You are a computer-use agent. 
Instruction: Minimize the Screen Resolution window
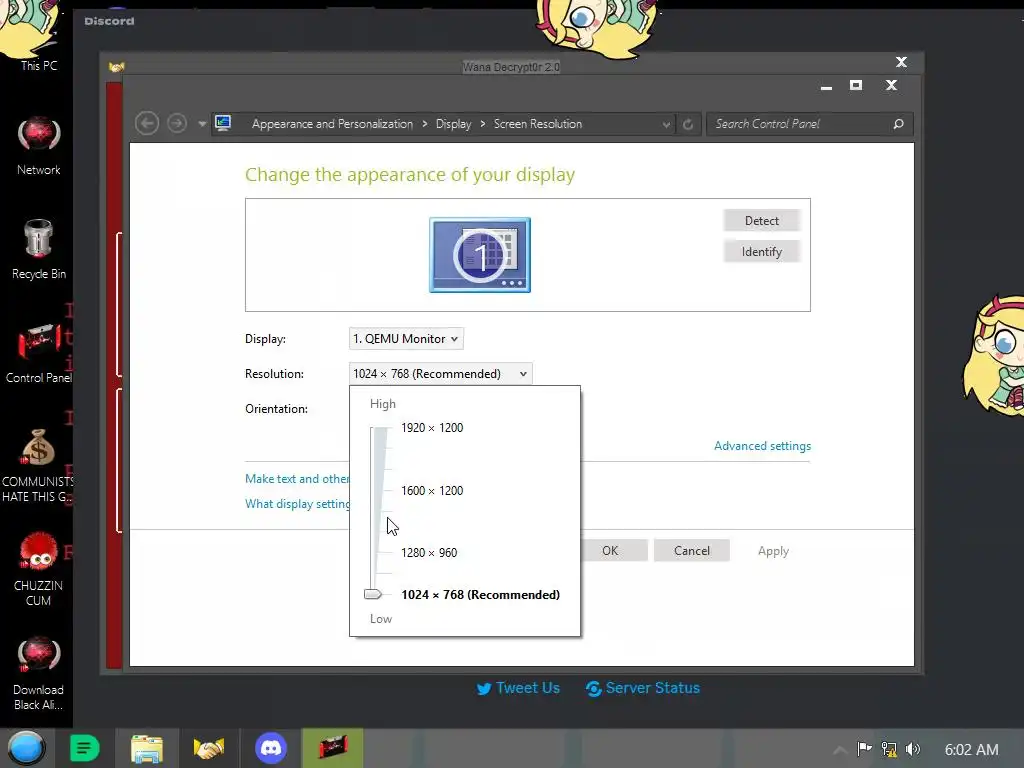(x=826, y=87)
